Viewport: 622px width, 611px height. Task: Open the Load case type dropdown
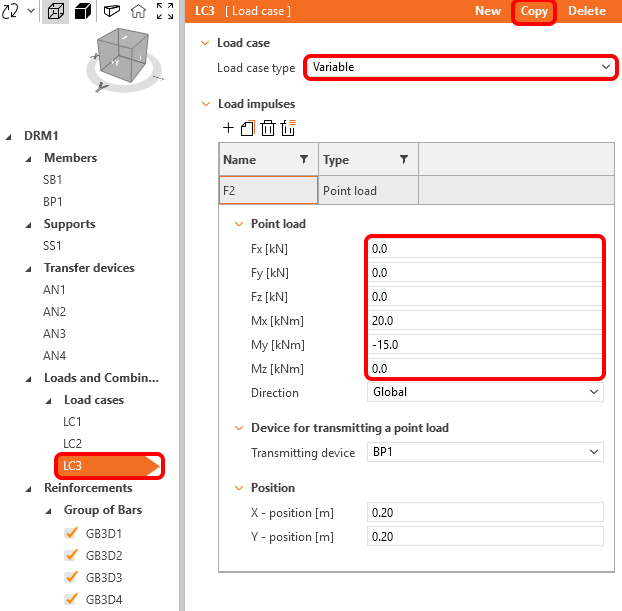tap(459, 67)
